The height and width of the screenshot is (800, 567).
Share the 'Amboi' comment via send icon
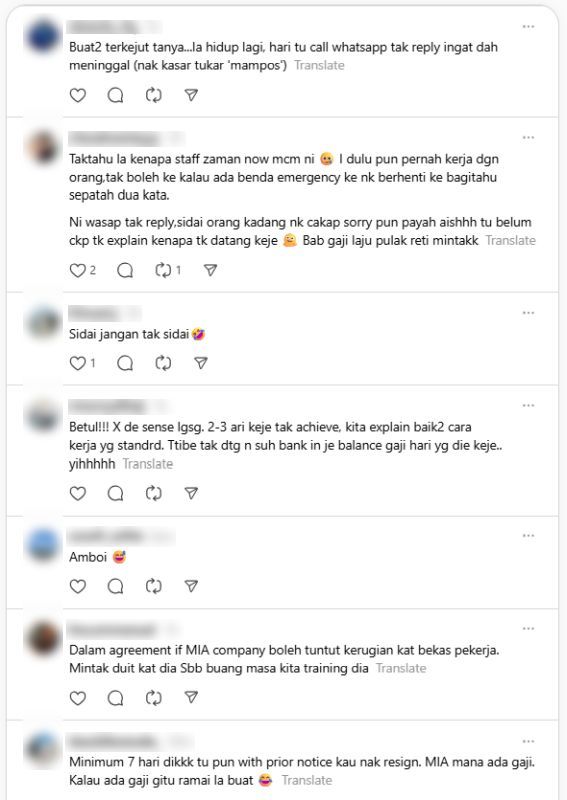(x=191, y=586)
